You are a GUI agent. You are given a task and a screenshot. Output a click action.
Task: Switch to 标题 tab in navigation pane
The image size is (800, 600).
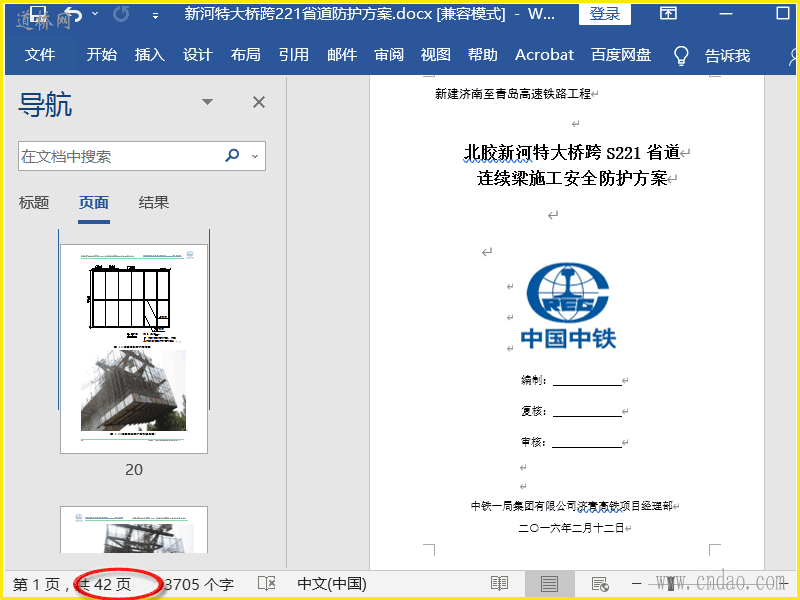click(34, 203)
